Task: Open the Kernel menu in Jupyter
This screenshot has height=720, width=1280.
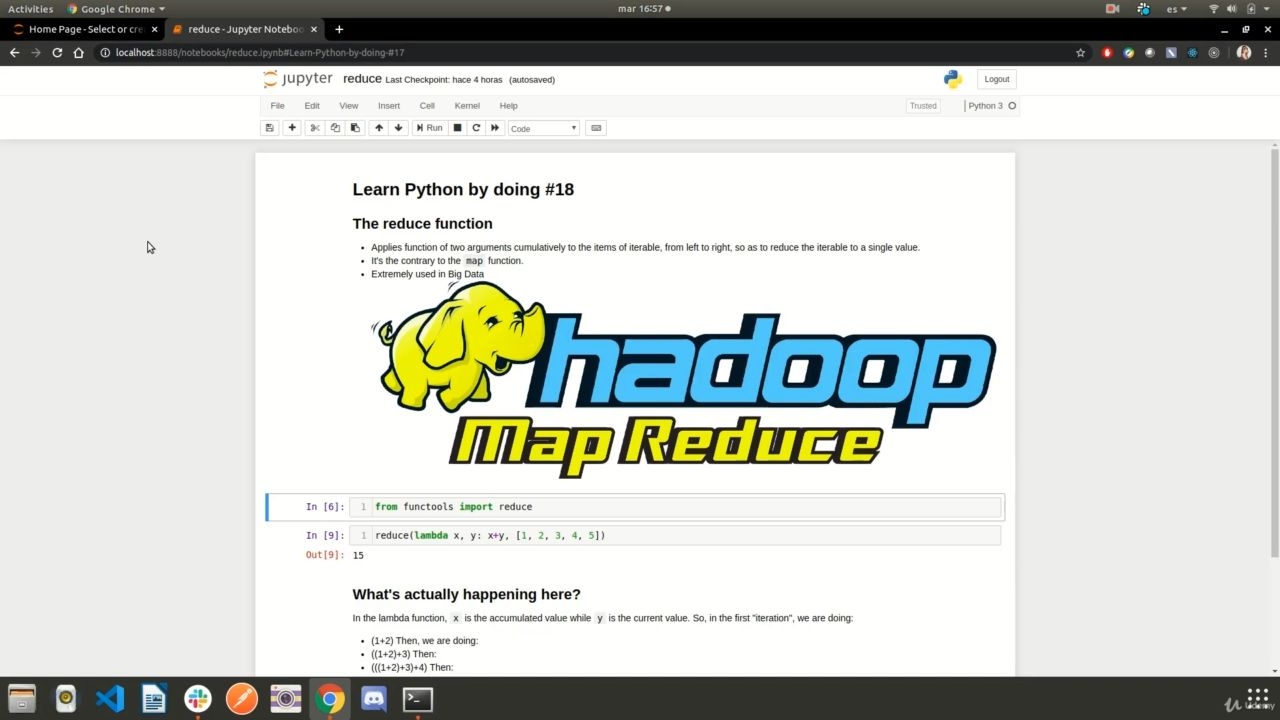Action: [x=467, y=106]
